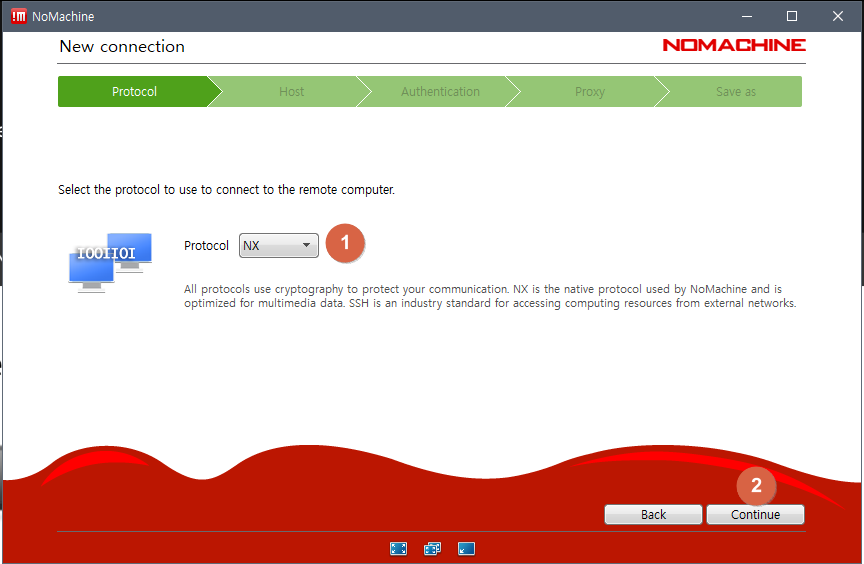Minimize the NoMachine window
Viewport: 864px width, 564px height.
[747, 16]
